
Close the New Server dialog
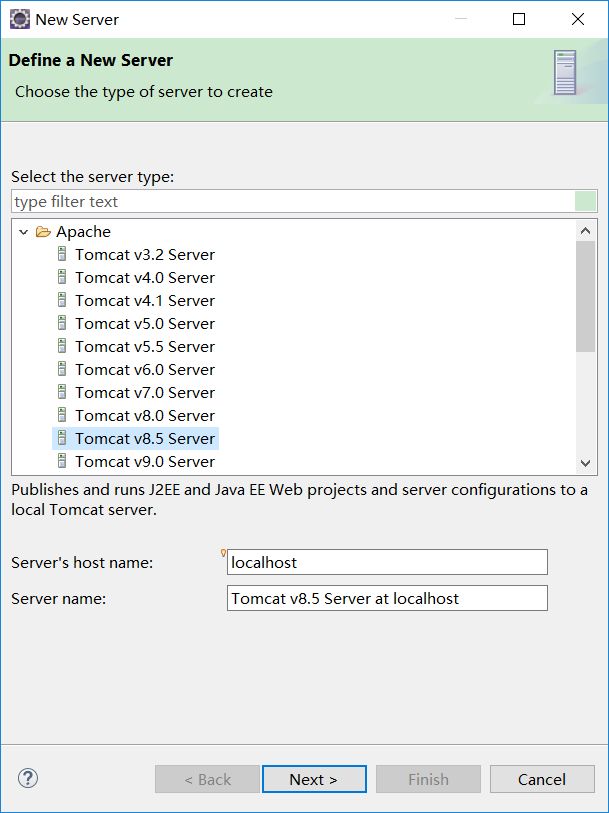tap(578, 19)
